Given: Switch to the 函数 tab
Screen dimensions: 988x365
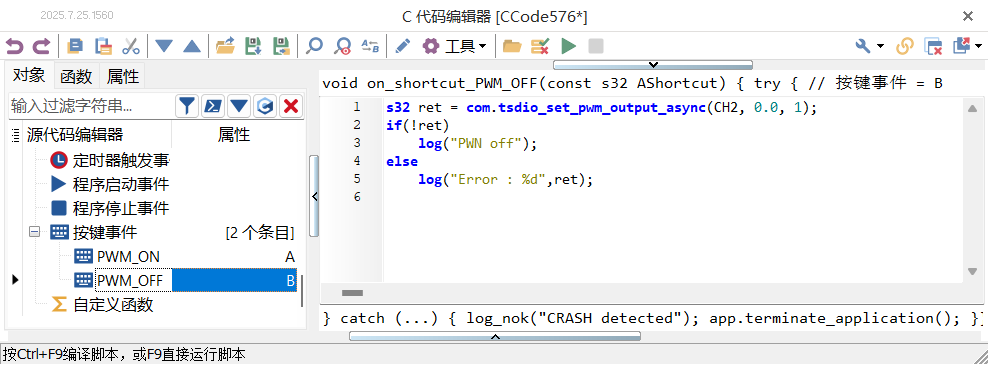Looking at the screenshot, I should (76, 76).
